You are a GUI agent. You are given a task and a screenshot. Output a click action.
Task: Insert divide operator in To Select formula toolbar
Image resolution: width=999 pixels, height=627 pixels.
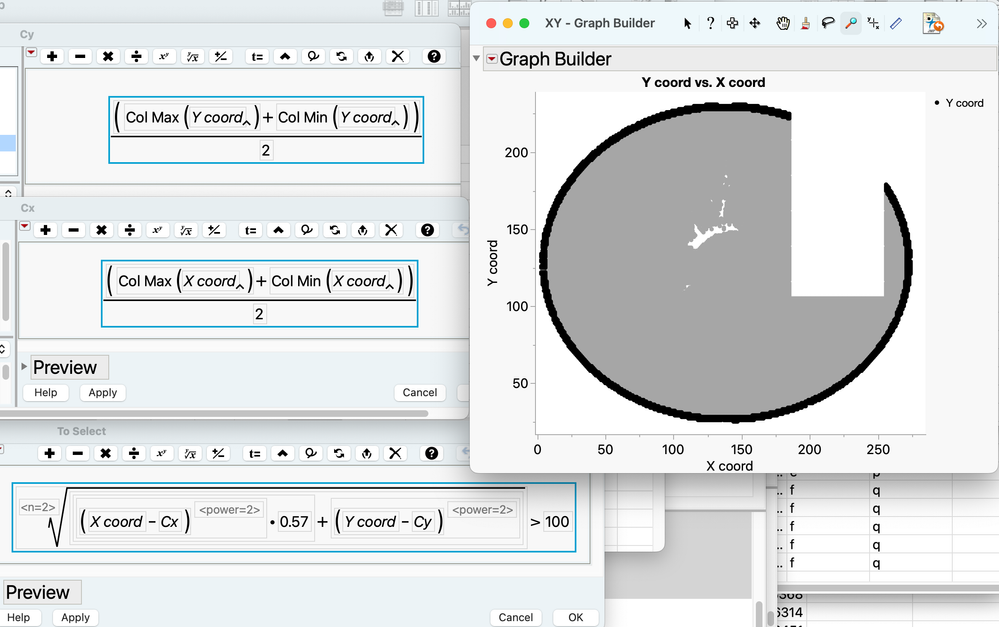coord(134,454)
